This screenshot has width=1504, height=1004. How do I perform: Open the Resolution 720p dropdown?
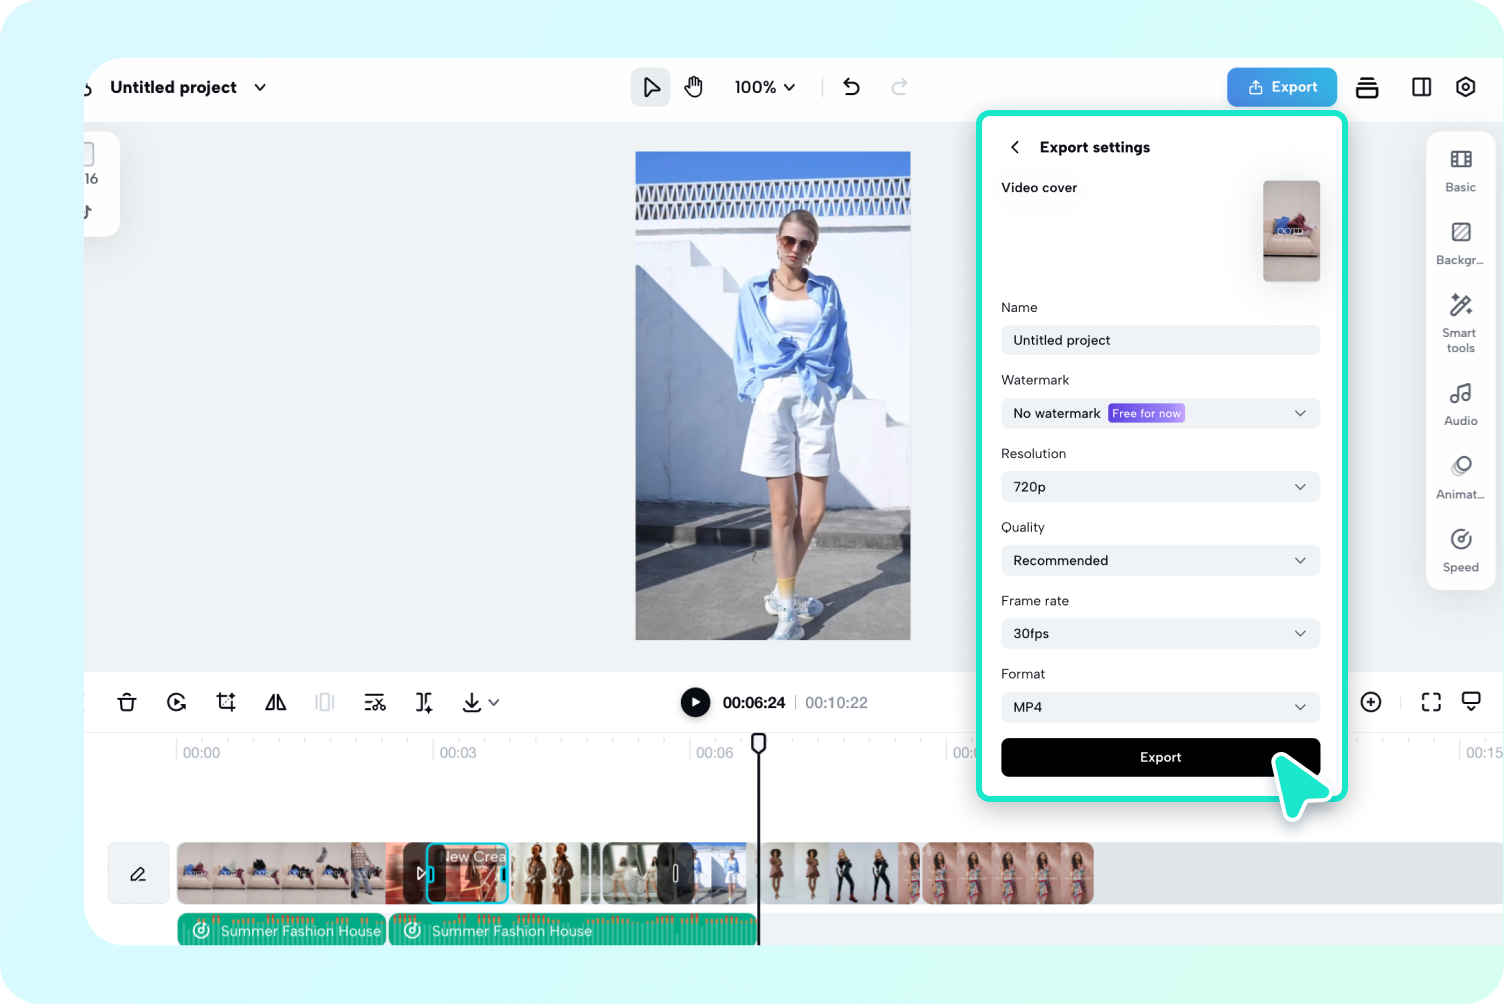point(1160,487)
